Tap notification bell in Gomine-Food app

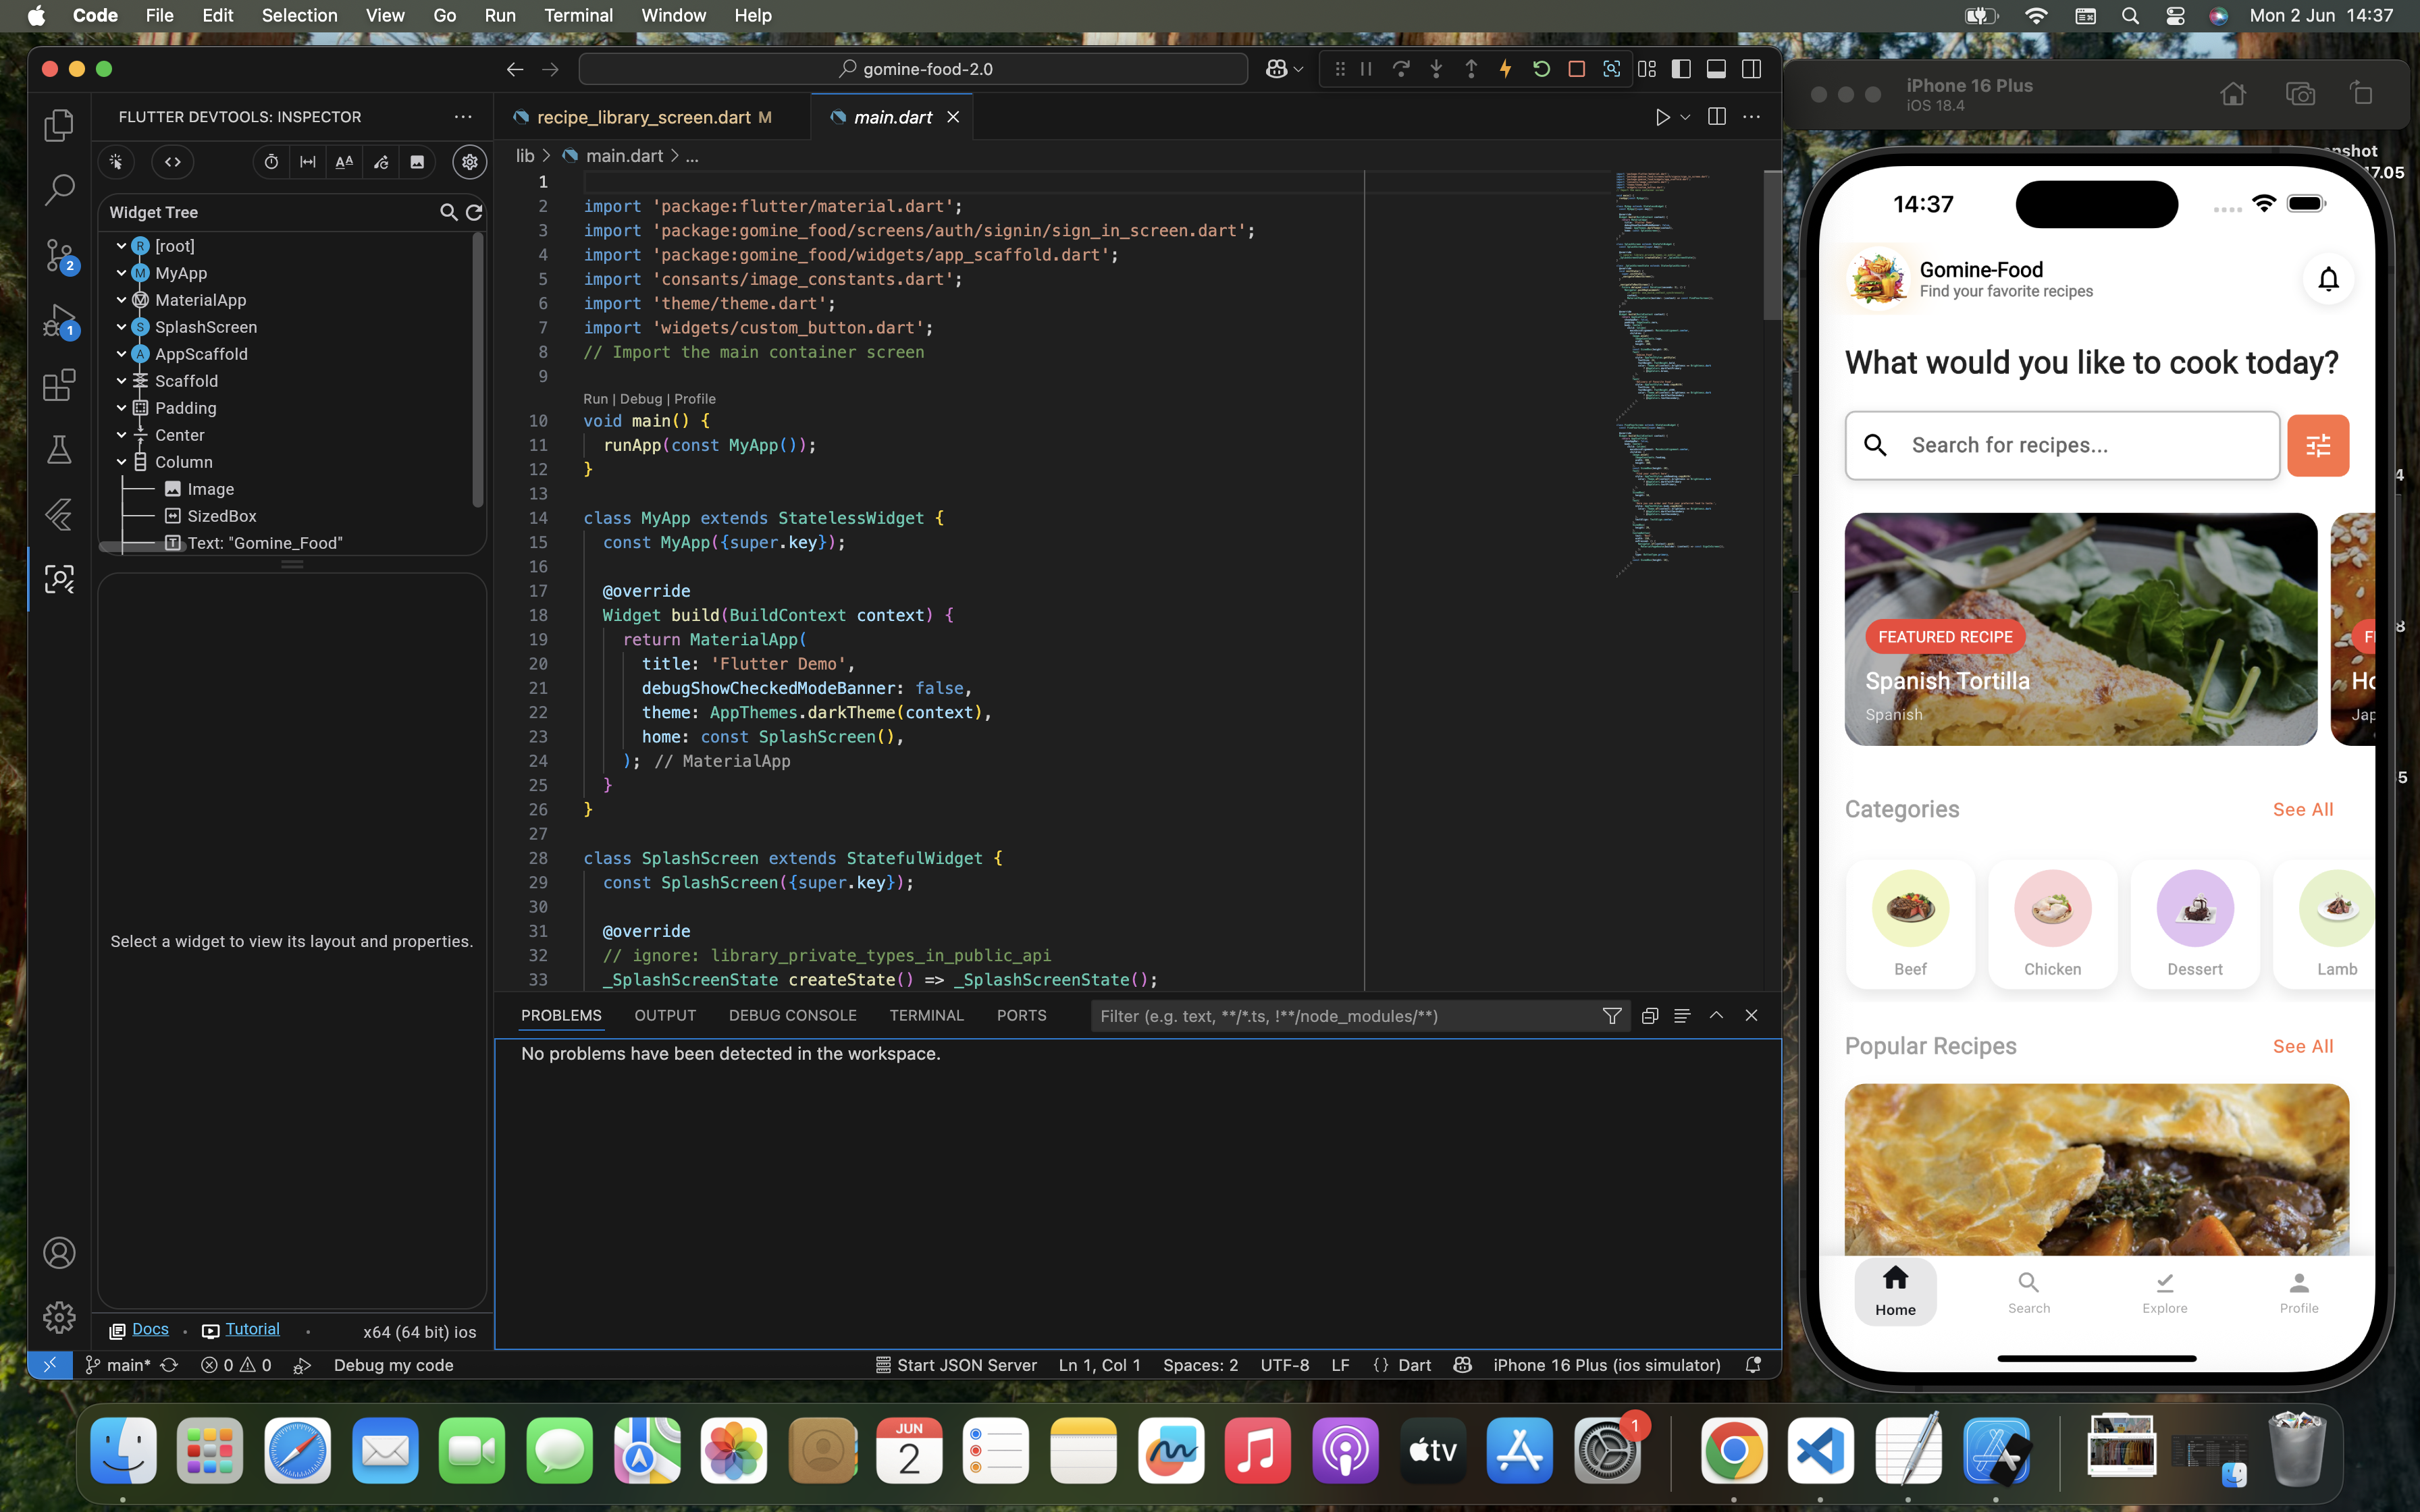pos(2328,279)
